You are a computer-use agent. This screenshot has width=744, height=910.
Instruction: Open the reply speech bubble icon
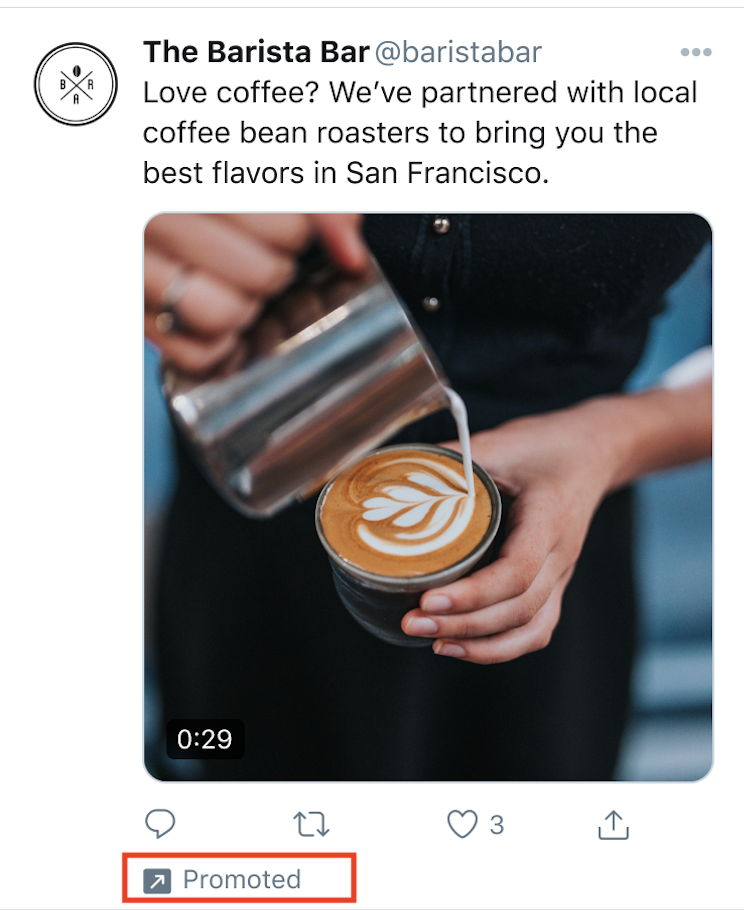point(160,823)
